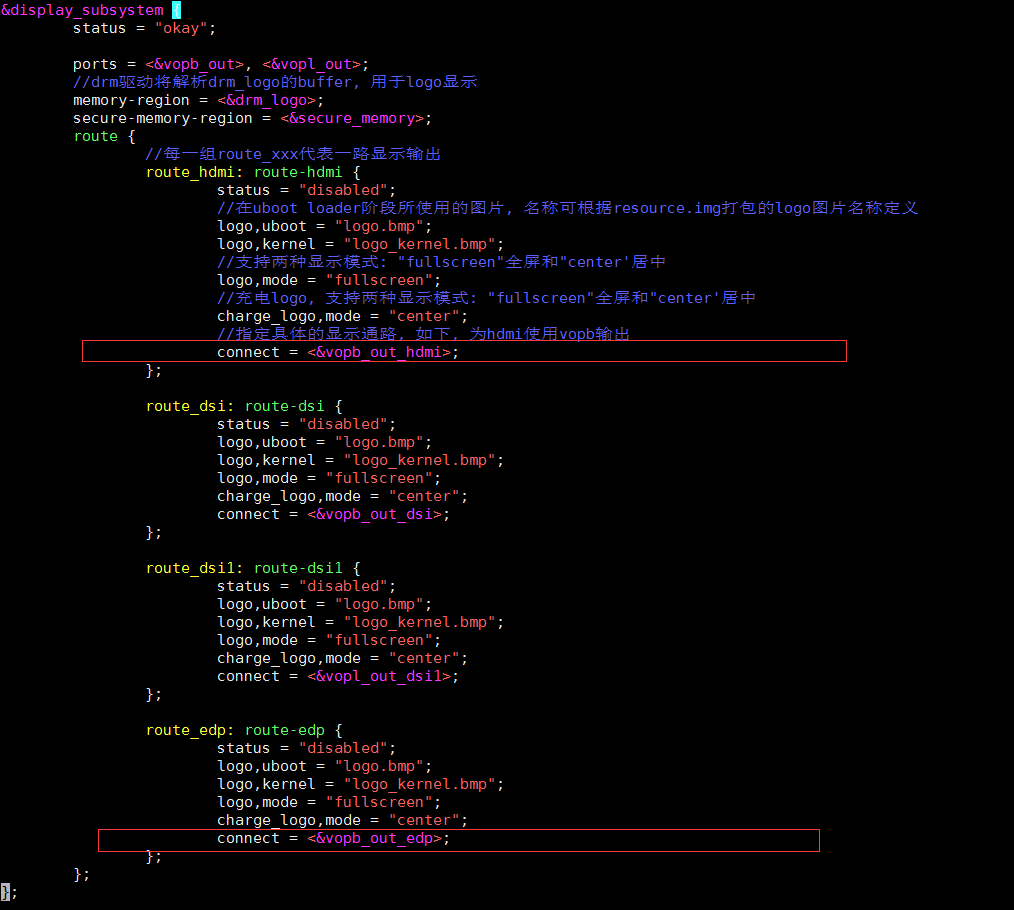Click the green route-edp node name
The width and height of the screenshot is (1014, 910).
coord(285,730)
